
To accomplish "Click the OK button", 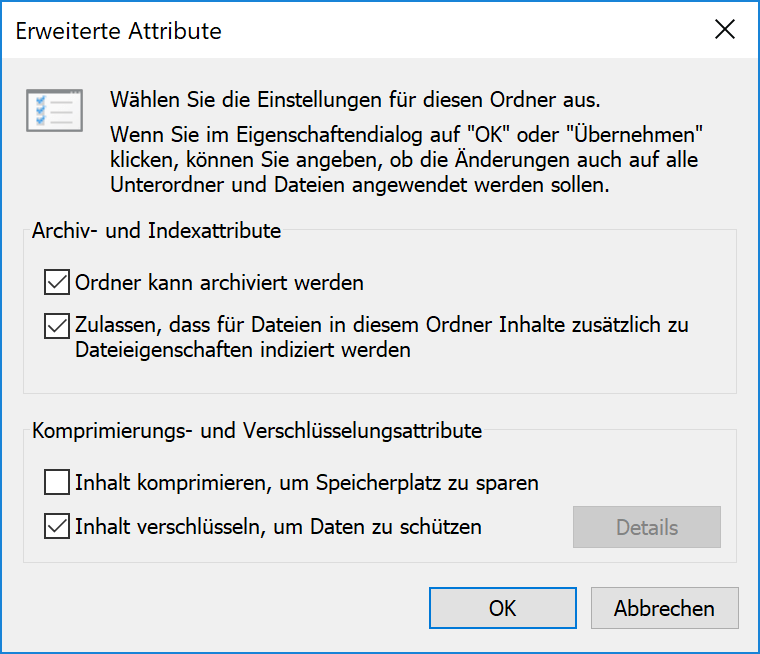I will 503,608.
